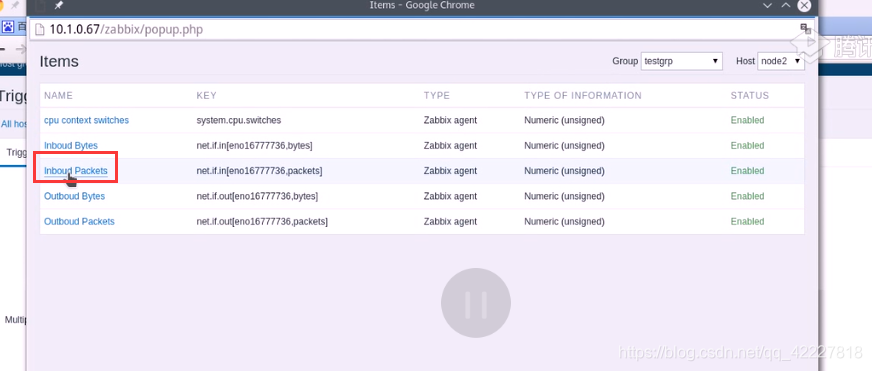Click Enabled status of Inboud Packets row
The width and height of the screenshot is (872, 371).
pyautogui.click(x=747, y=171)
